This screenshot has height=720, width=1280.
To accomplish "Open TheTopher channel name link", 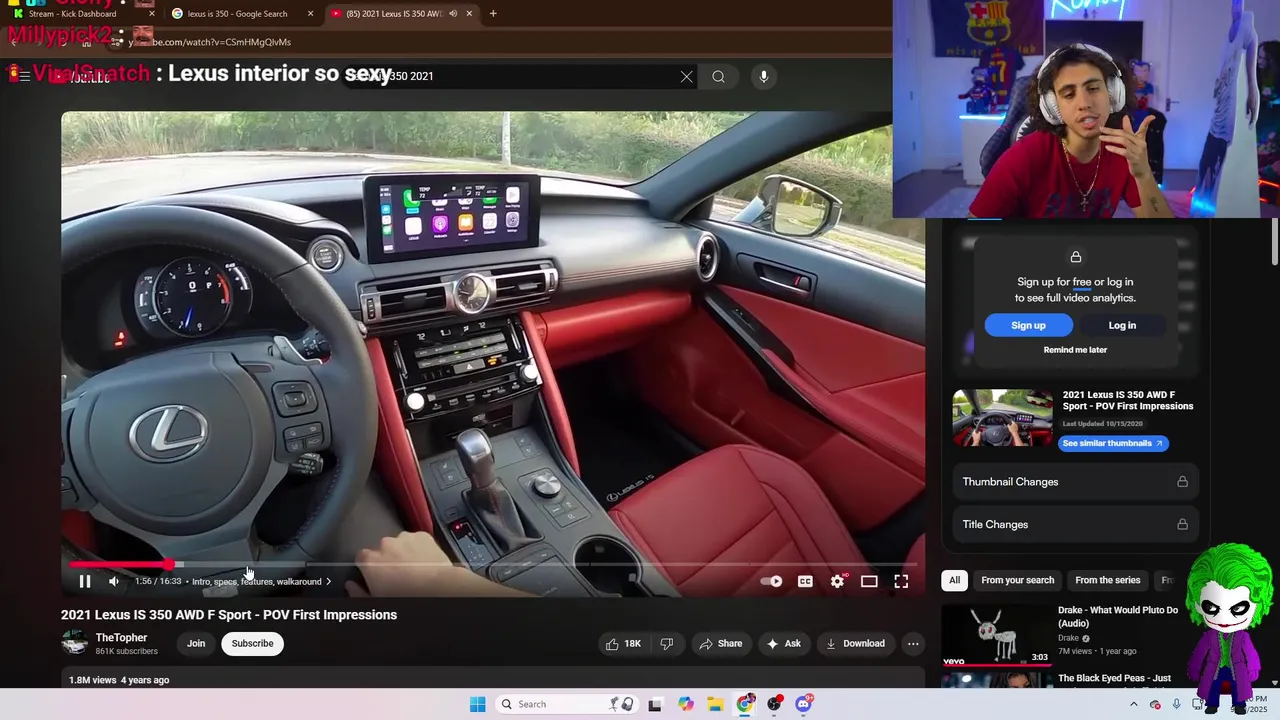I will pos(121,637).
